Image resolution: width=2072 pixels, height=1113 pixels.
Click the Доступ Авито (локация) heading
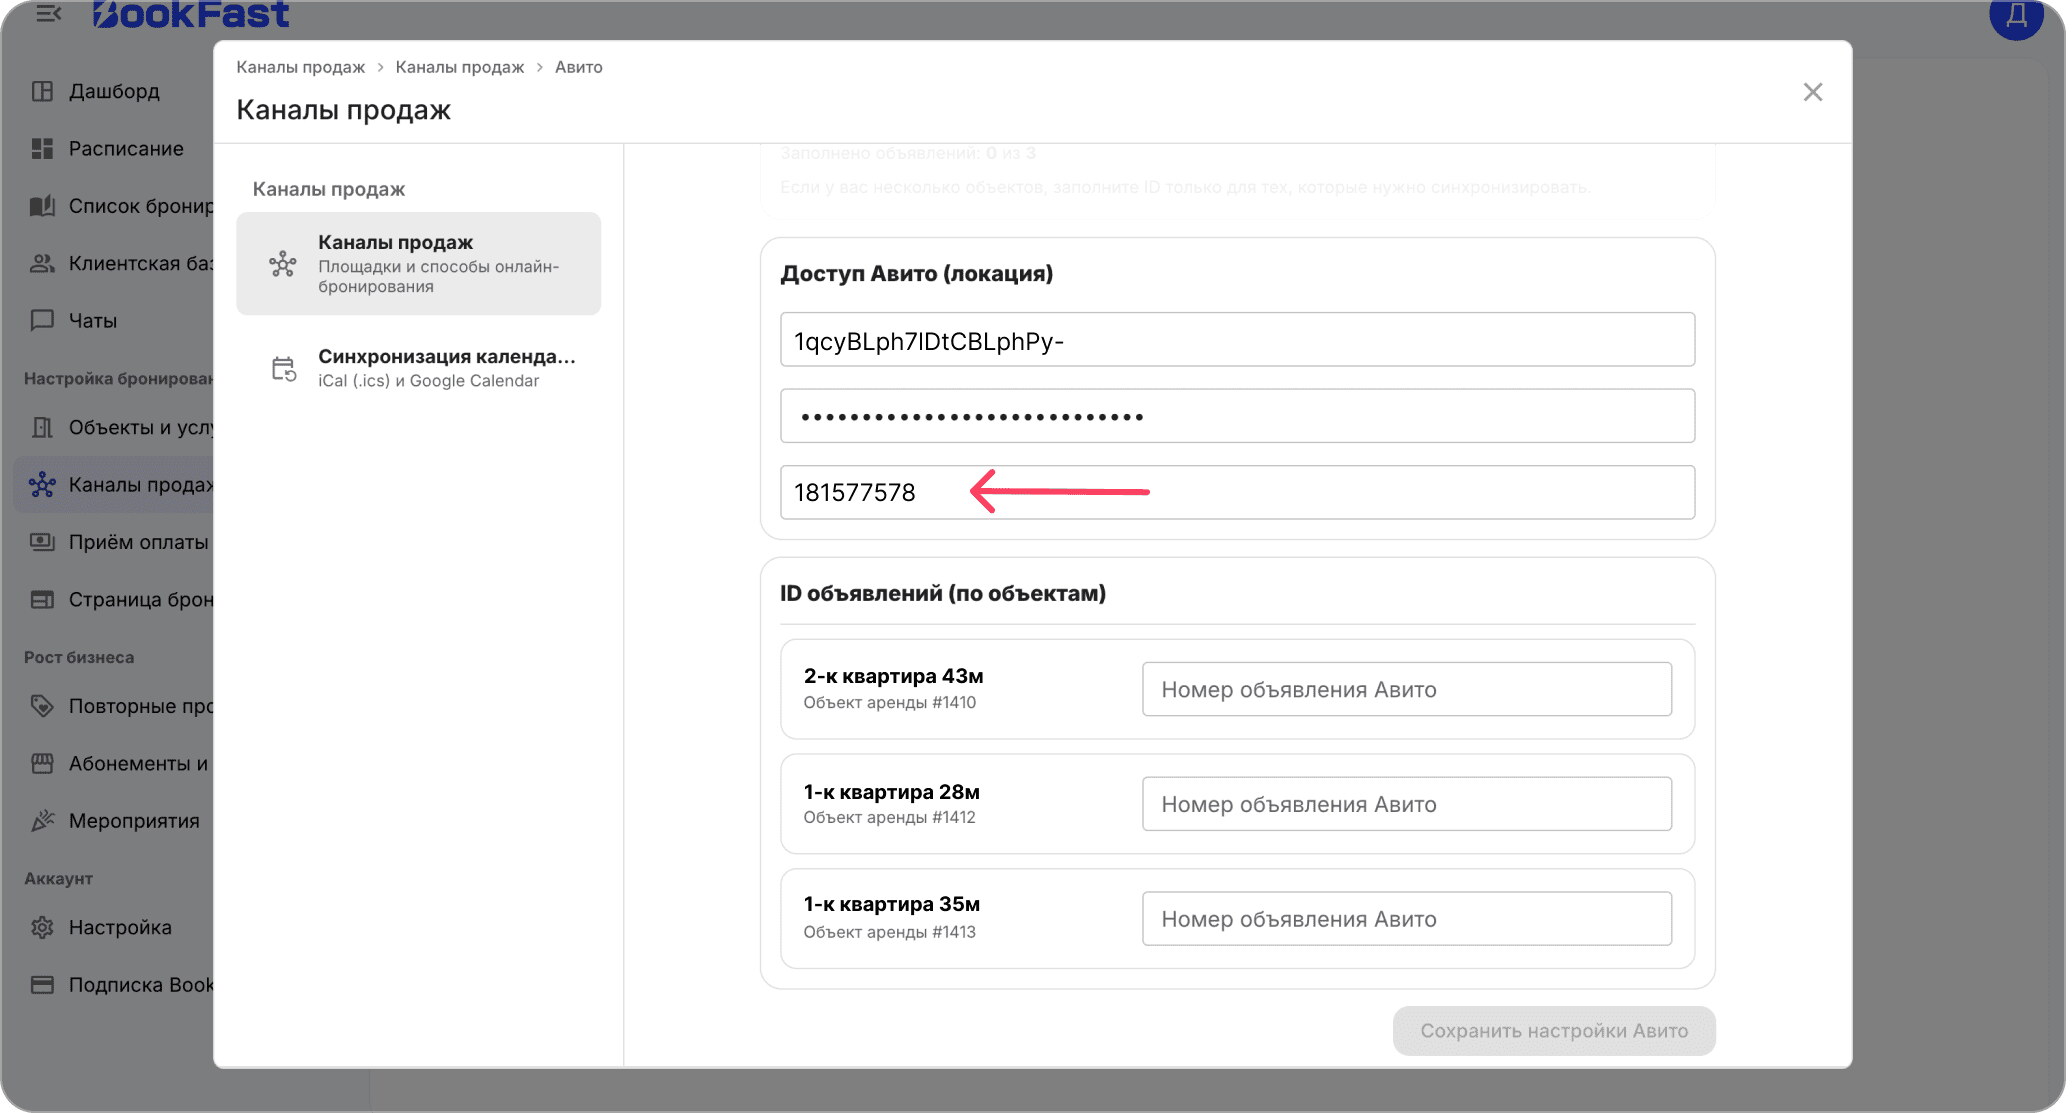tap(917, 274)
